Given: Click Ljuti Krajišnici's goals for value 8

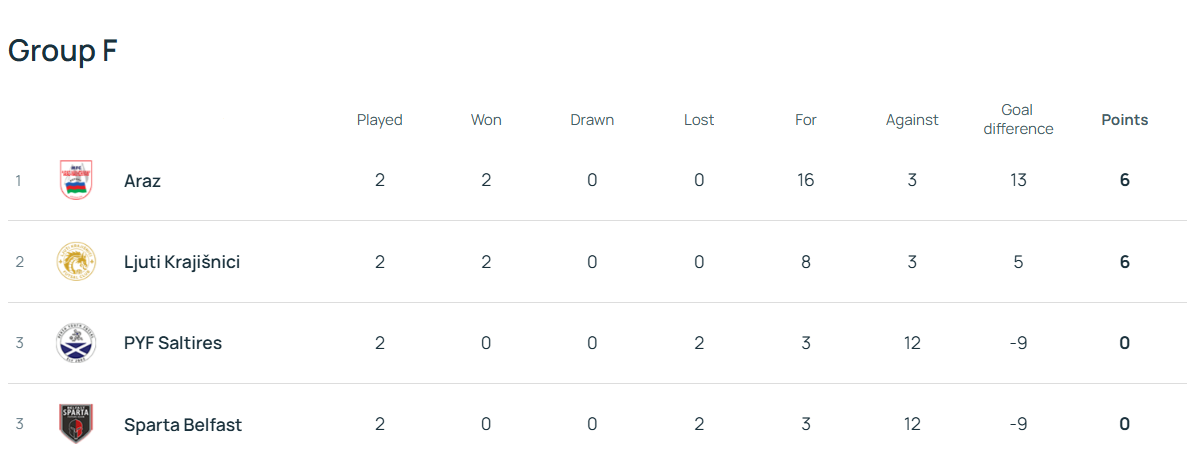Looking at the screenshot, I should click(806, 262).
